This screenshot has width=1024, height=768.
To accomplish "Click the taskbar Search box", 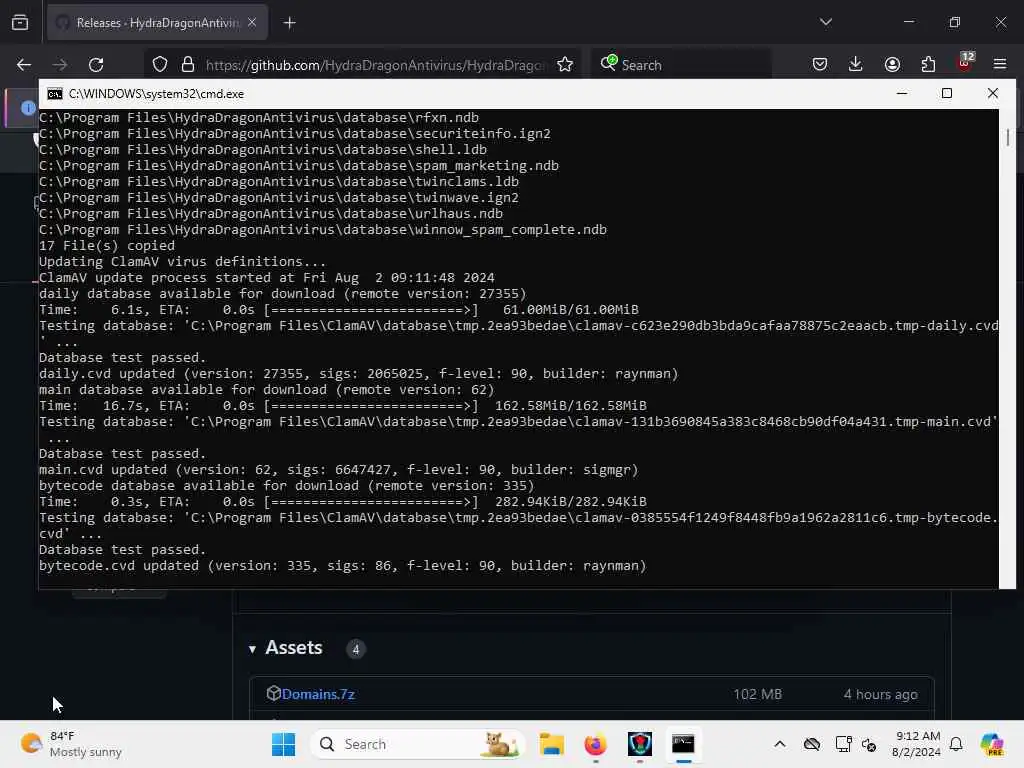I will pos(418,744).
